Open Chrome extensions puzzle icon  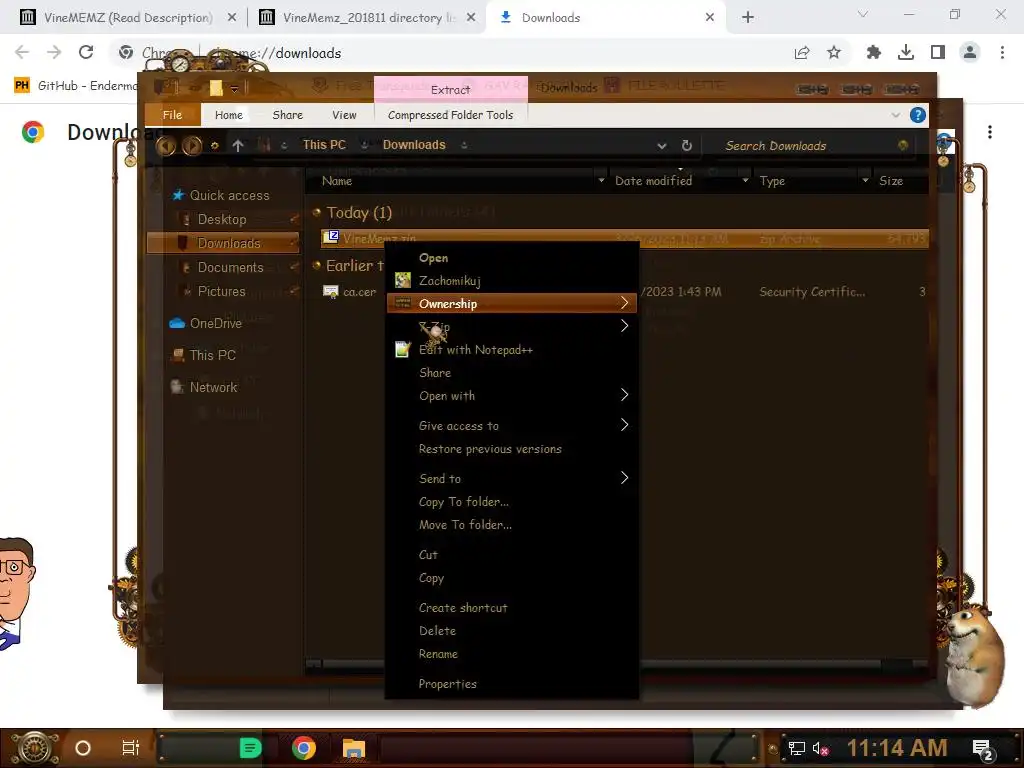(873, 52)
